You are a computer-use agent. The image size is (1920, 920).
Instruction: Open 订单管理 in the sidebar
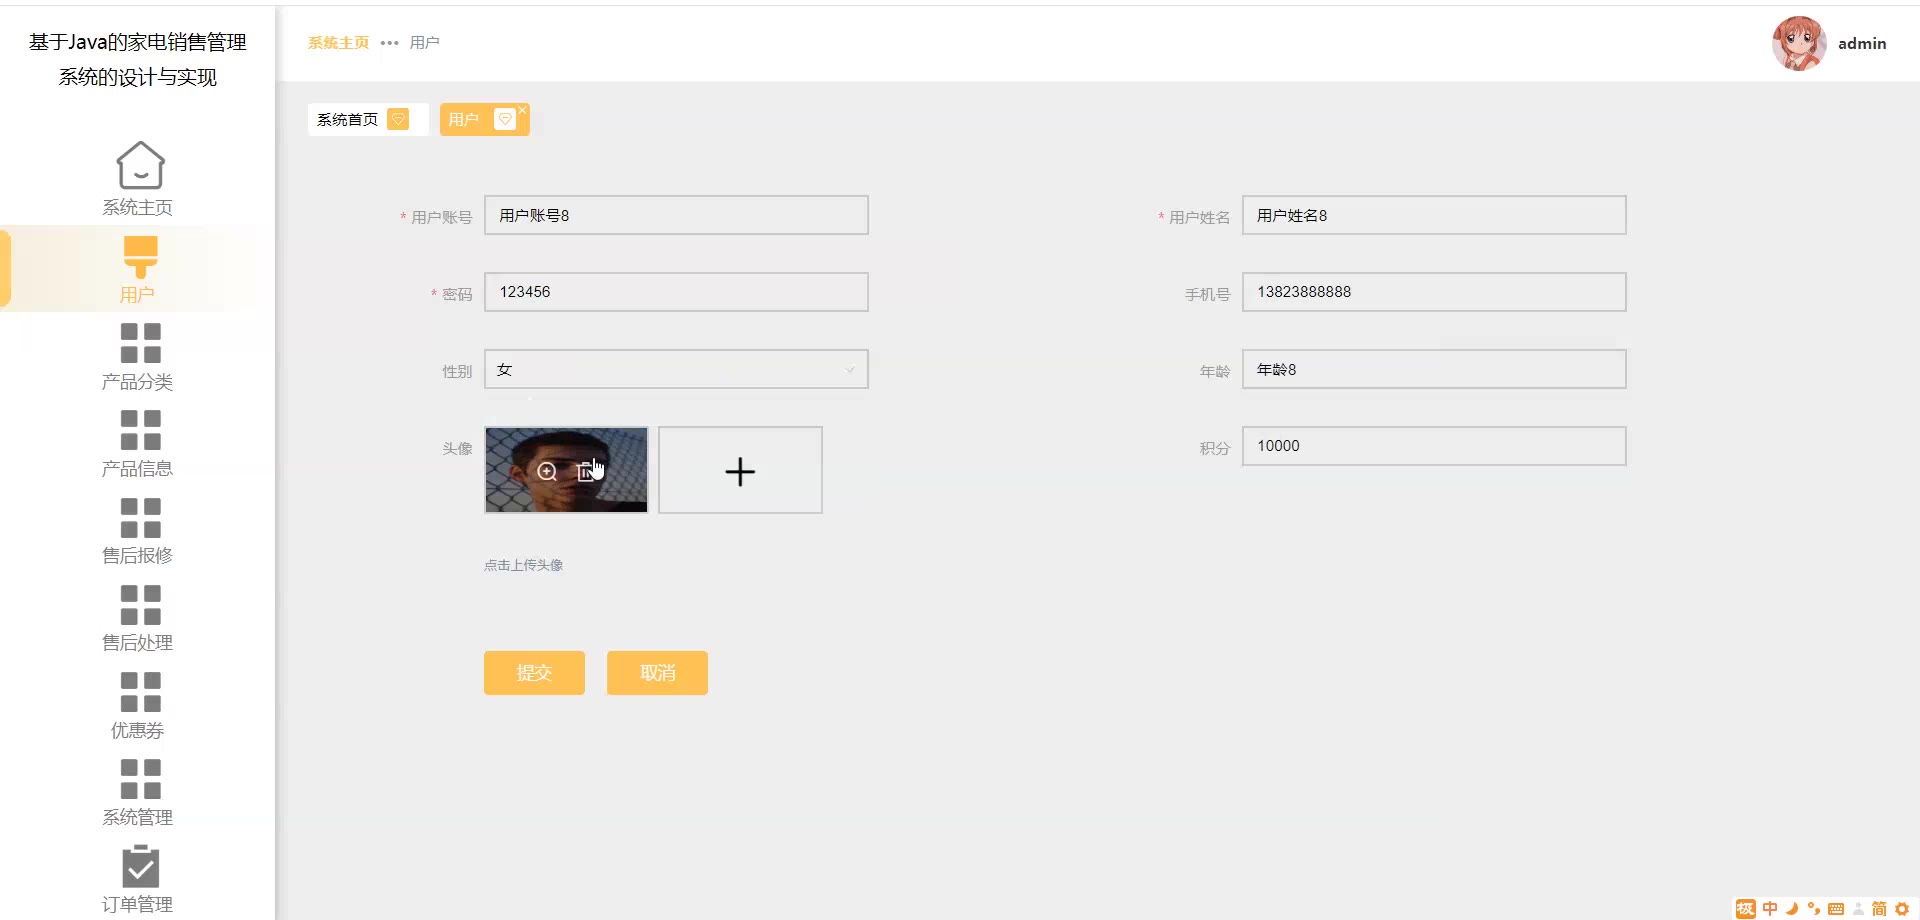pyautogui.click(x=138, y=880)
